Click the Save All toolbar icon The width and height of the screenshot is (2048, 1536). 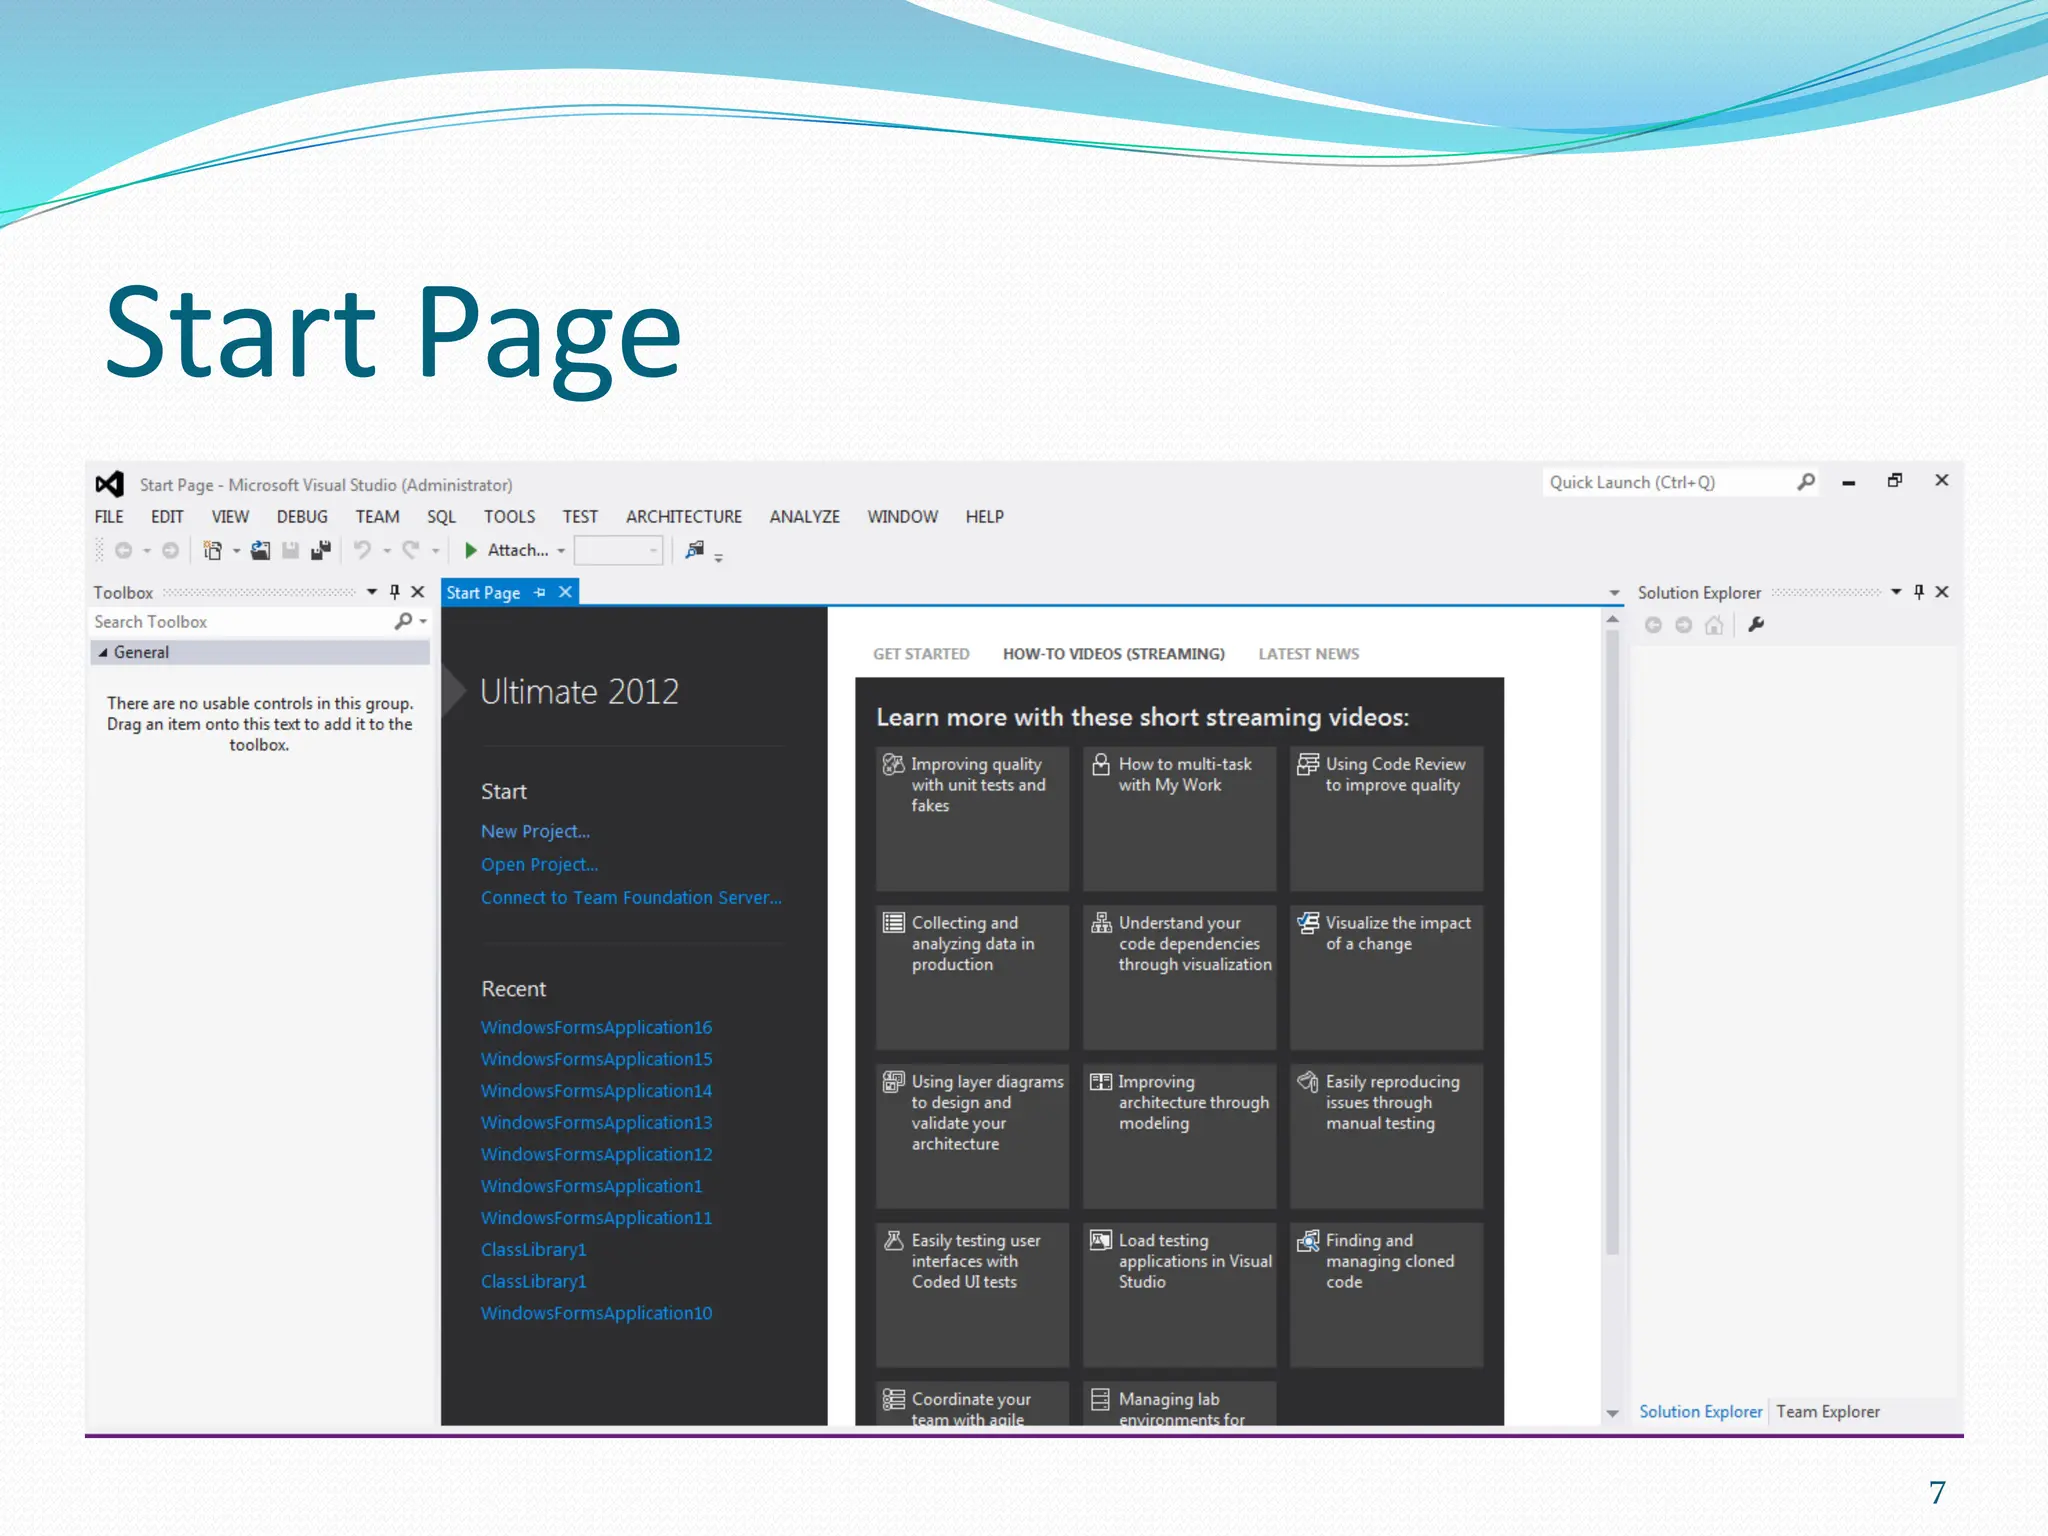[321, 550]
